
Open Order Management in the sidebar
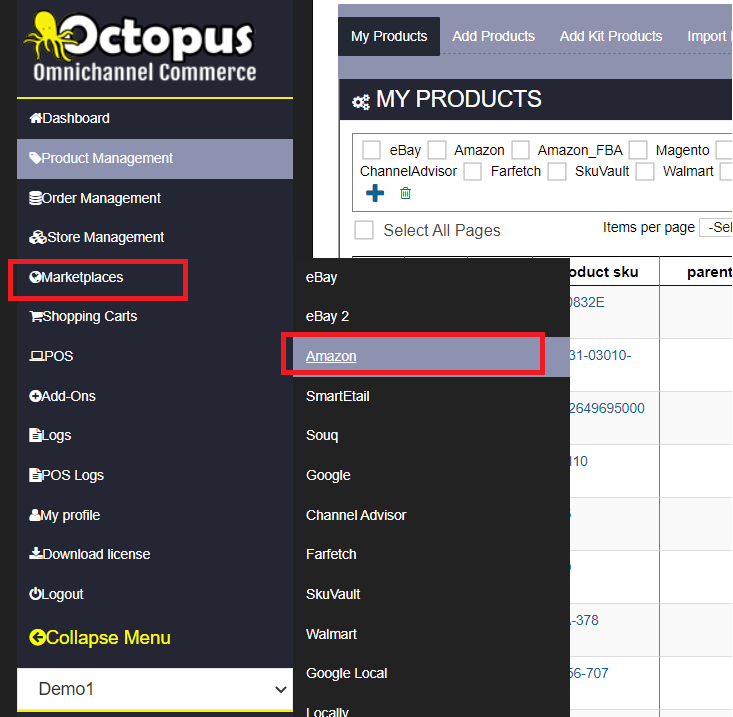coord(155,198)
